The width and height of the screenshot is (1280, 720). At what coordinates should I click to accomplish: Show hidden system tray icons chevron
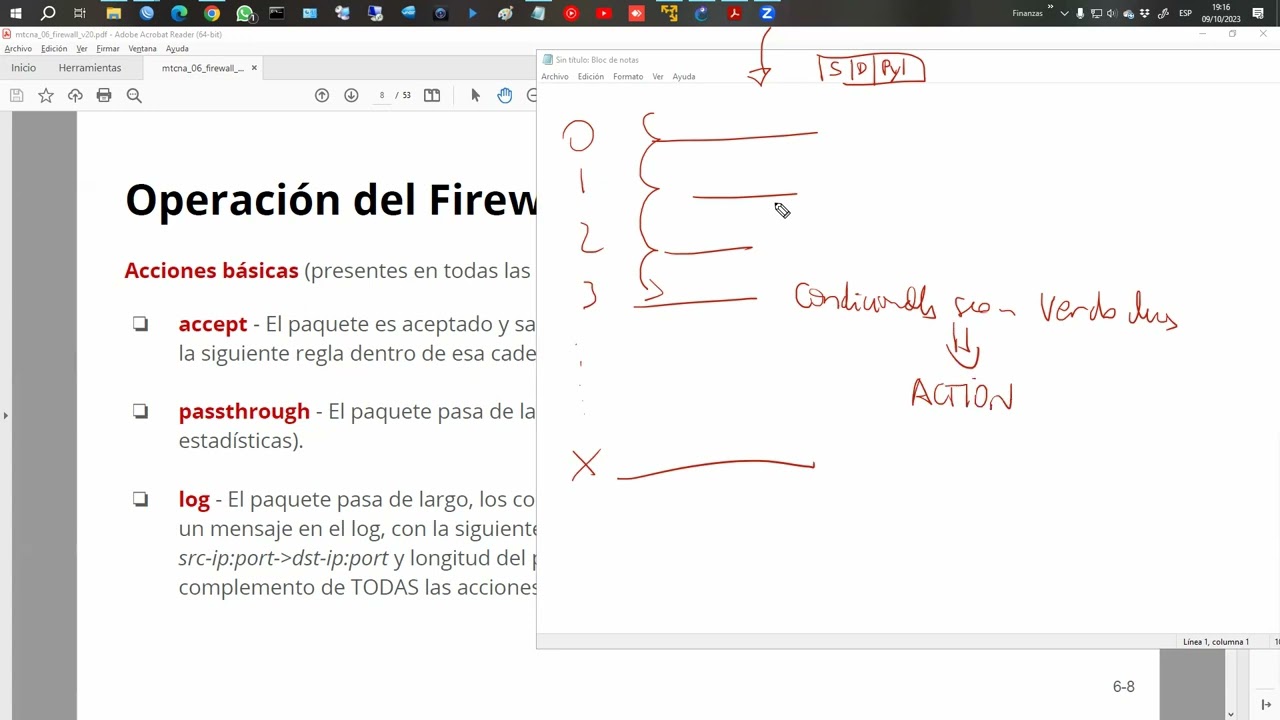pyautogui.click(x=1064, y=14)
